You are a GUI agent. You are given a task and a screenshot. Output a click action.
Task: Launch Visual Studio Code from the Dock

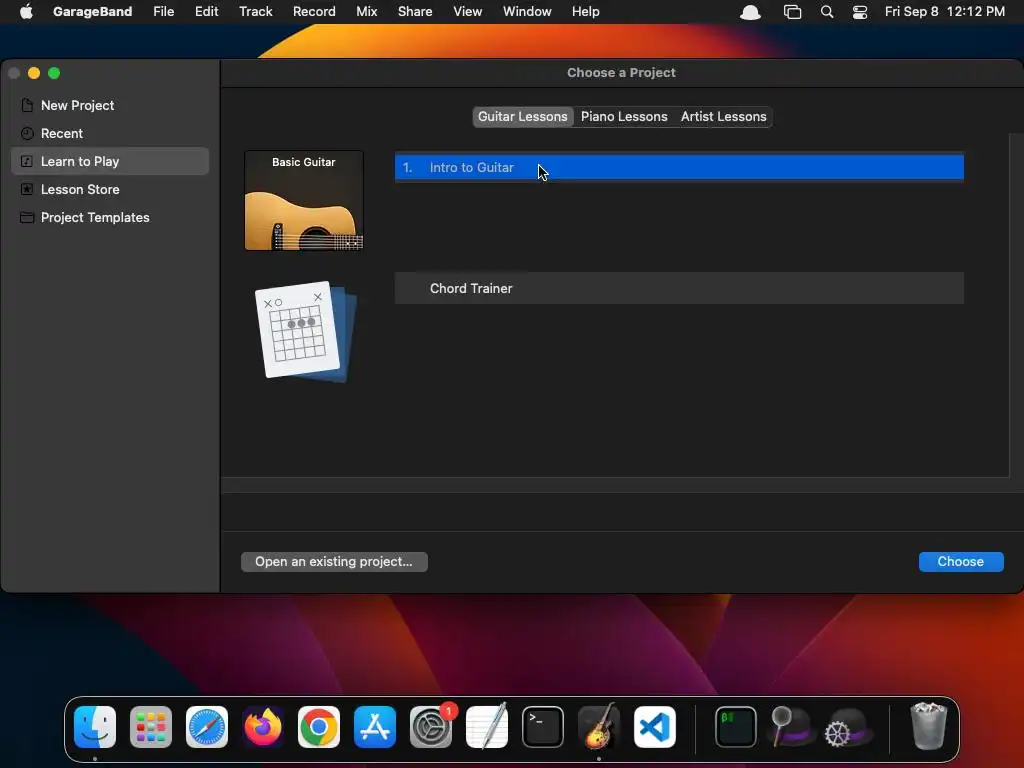[655, 727]
